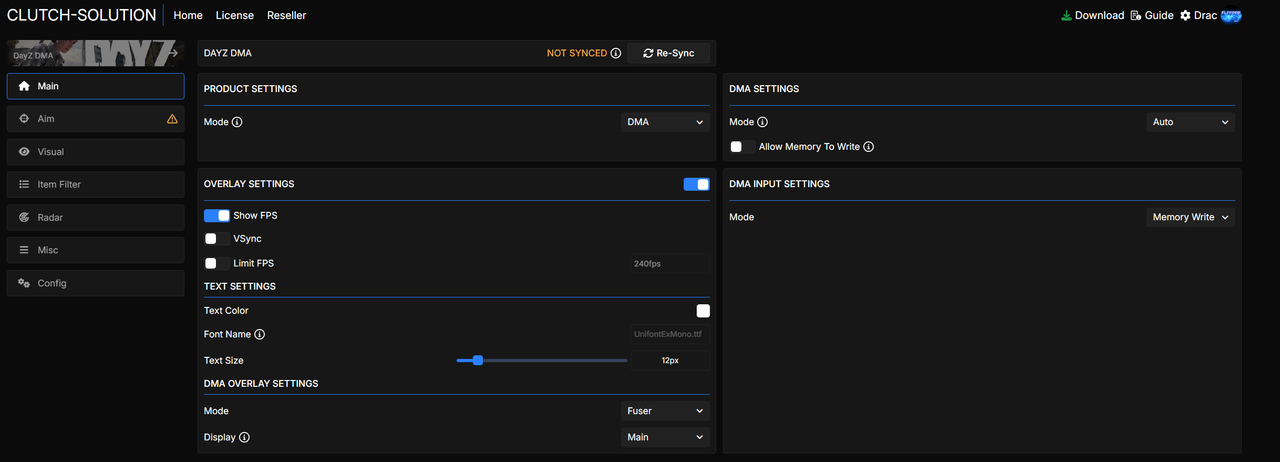1280x462 pixels.
Task: Switch to the Visual sidebar tab
Action: point(96,152)
